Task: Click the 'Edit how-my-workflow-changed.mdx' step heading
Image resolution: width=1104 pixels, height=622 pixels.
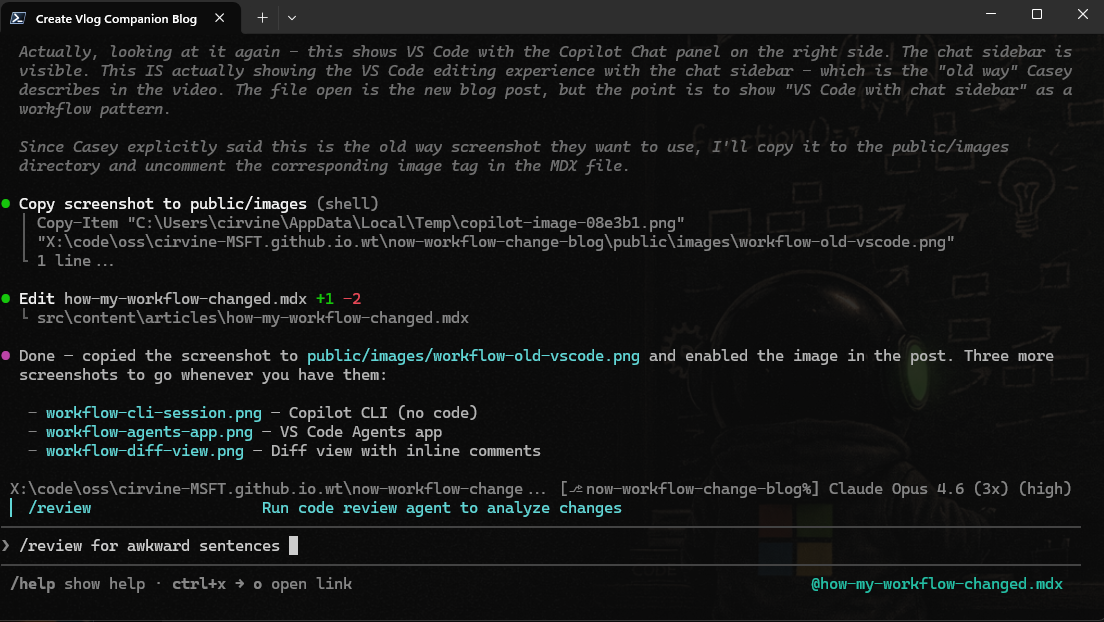Action: 163,299
